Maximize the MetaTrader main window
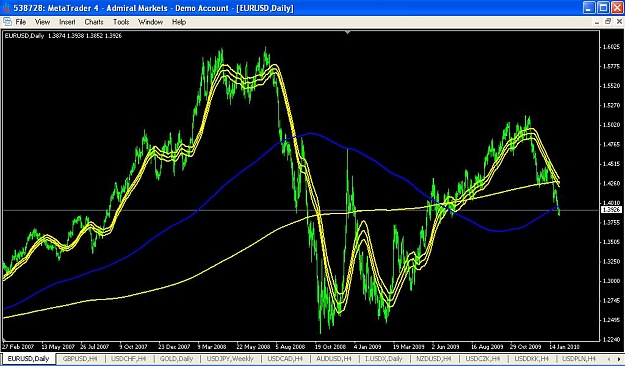 [x=604, y=8]
